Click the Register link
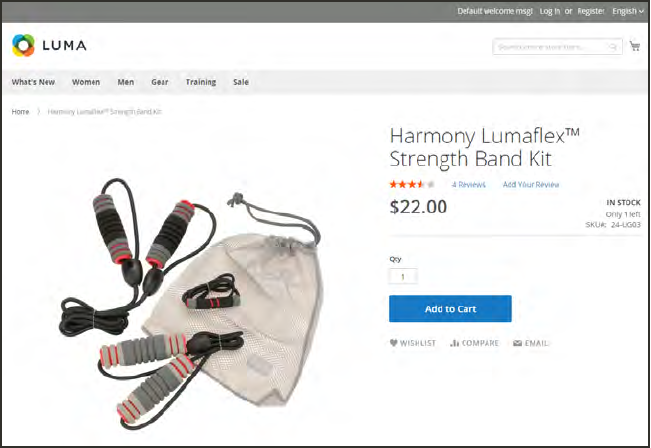This screenshot has width=651, height=448. (x=591, y=11)
